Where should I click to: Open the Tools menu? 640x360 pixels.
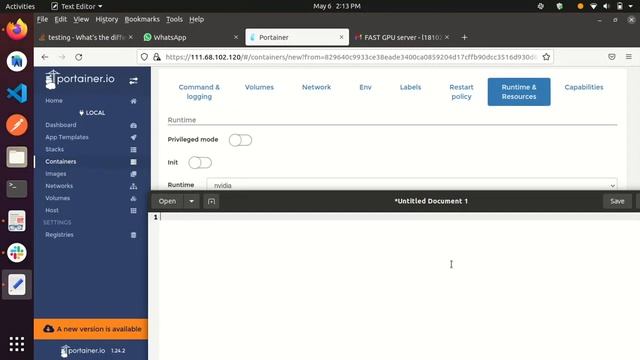coord(174,19)
